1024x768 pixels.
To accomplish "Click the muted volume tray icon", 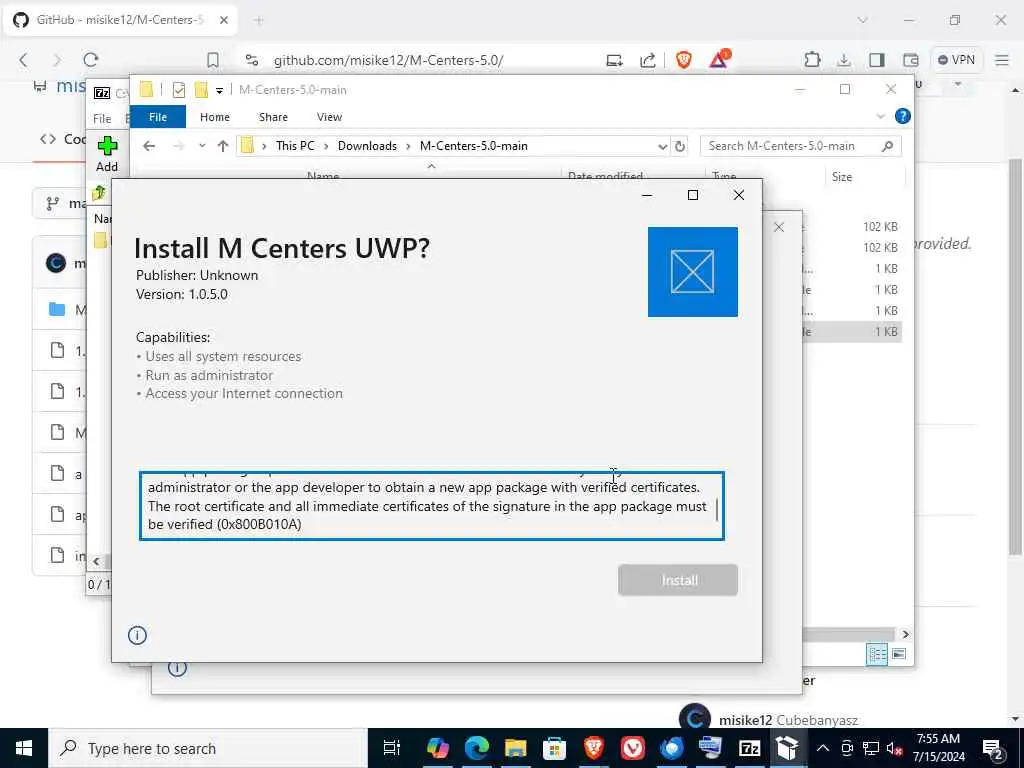I will [x=894, y=748].
